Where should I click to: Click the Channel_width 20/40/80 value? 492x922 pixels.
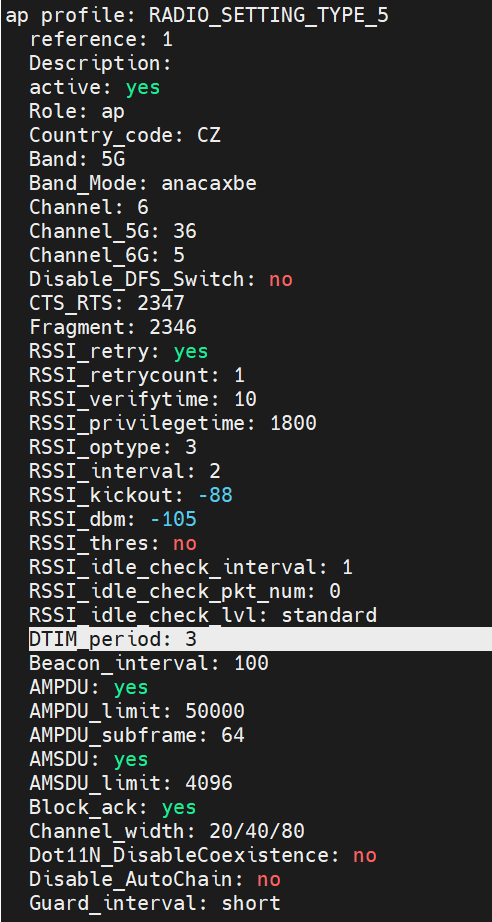click(x=257, y=831)
